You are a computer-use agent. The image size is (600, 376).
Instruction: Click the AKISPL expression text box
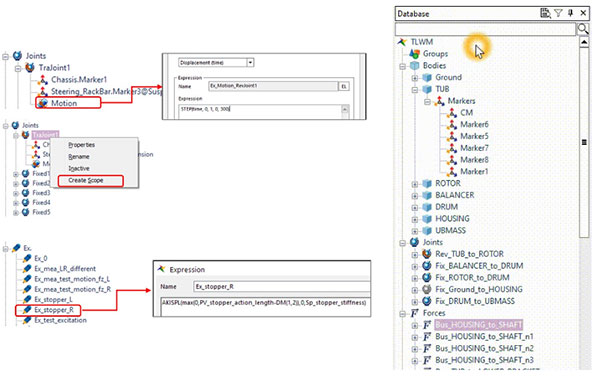[266, 307]
